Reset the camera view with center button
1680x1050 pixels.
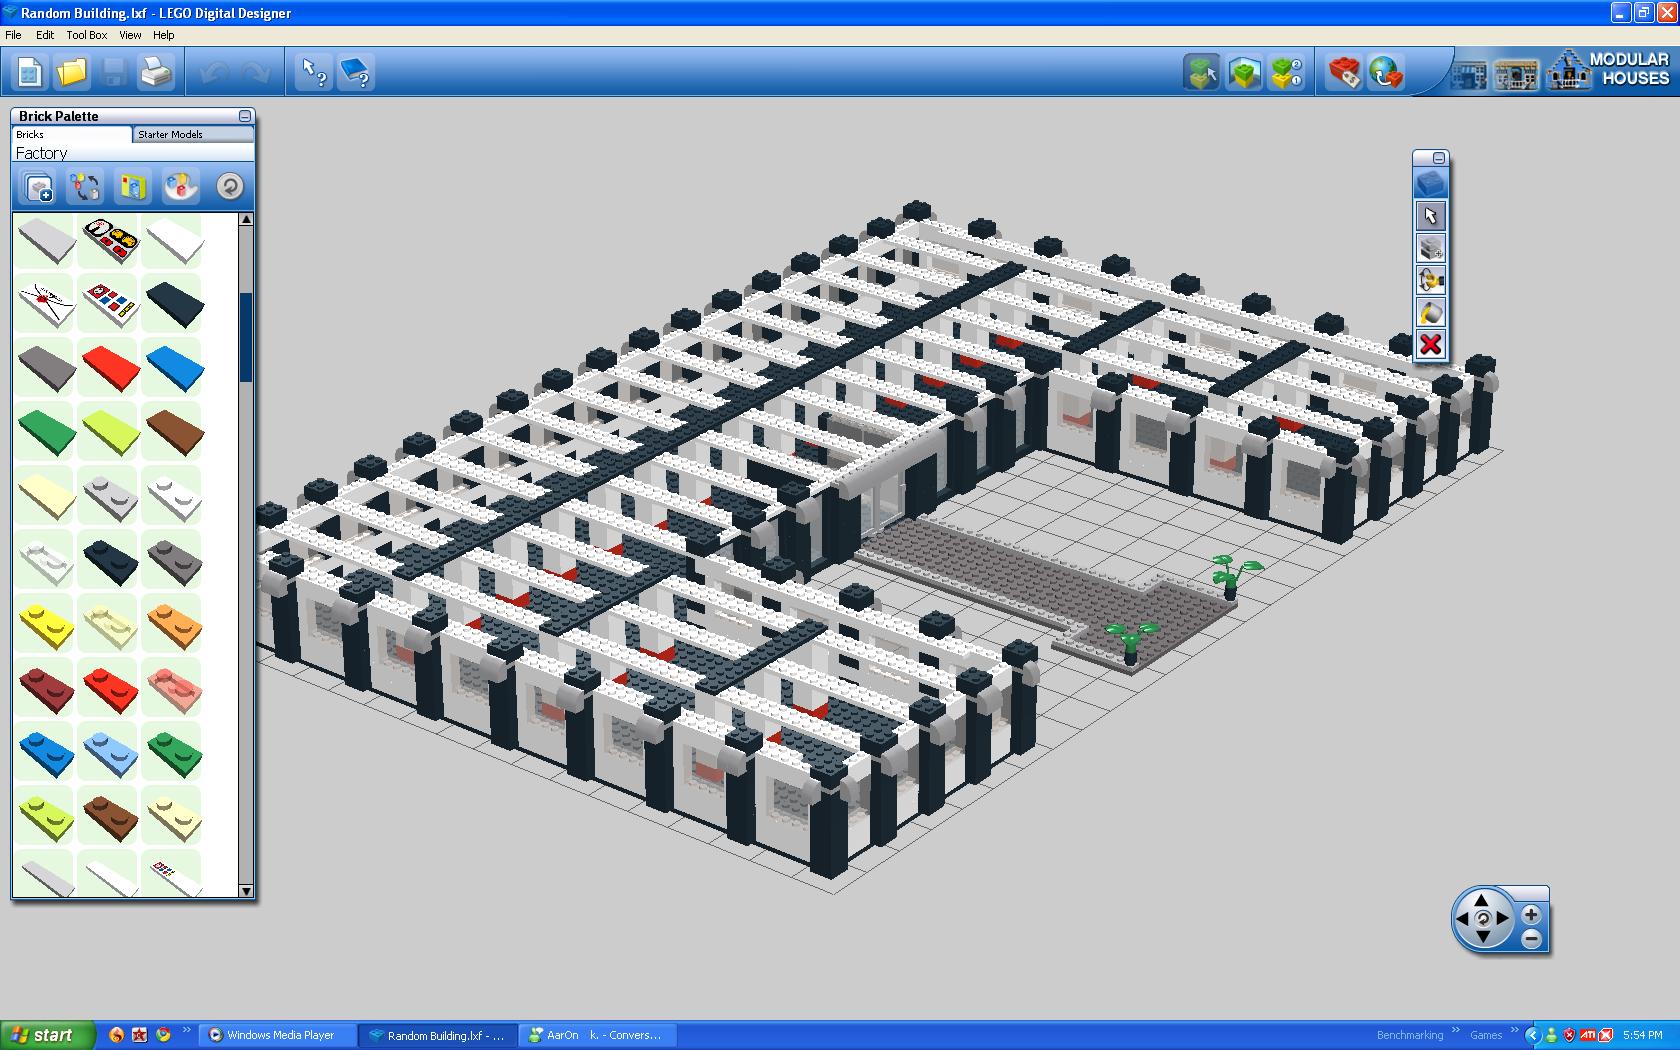click(x=1482, y=919)
